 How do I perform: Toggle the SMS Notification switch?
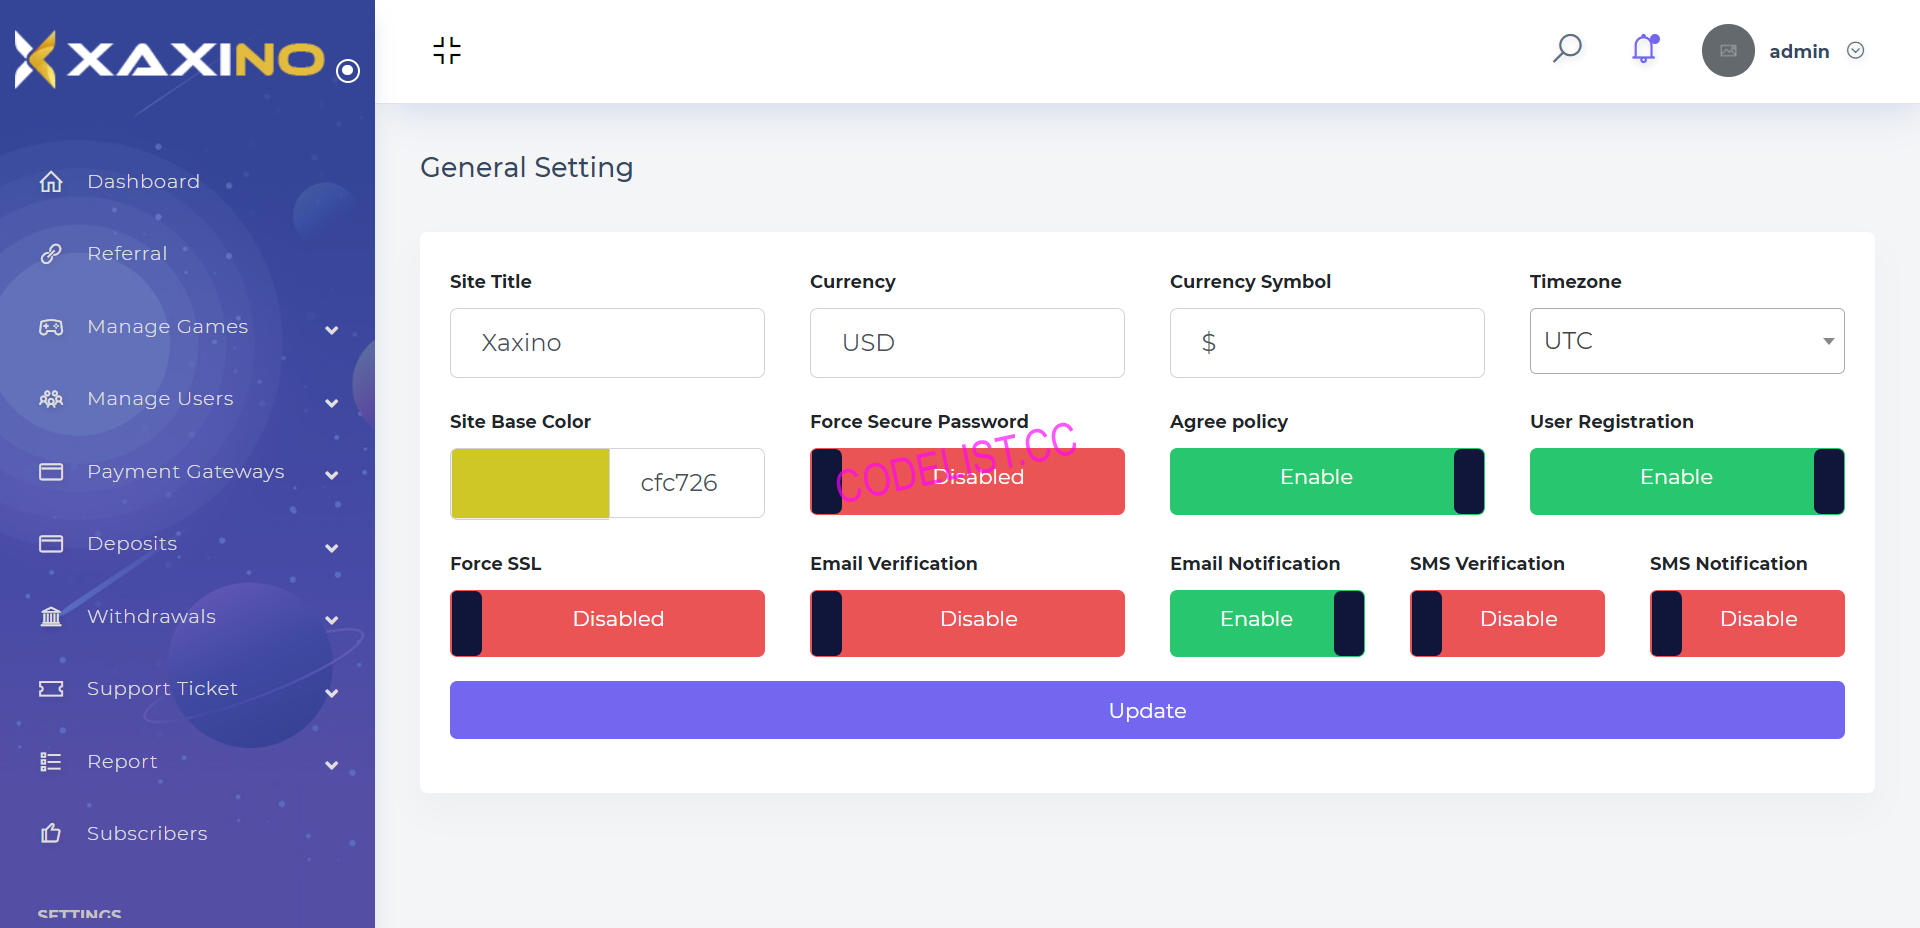(1747, 623)
